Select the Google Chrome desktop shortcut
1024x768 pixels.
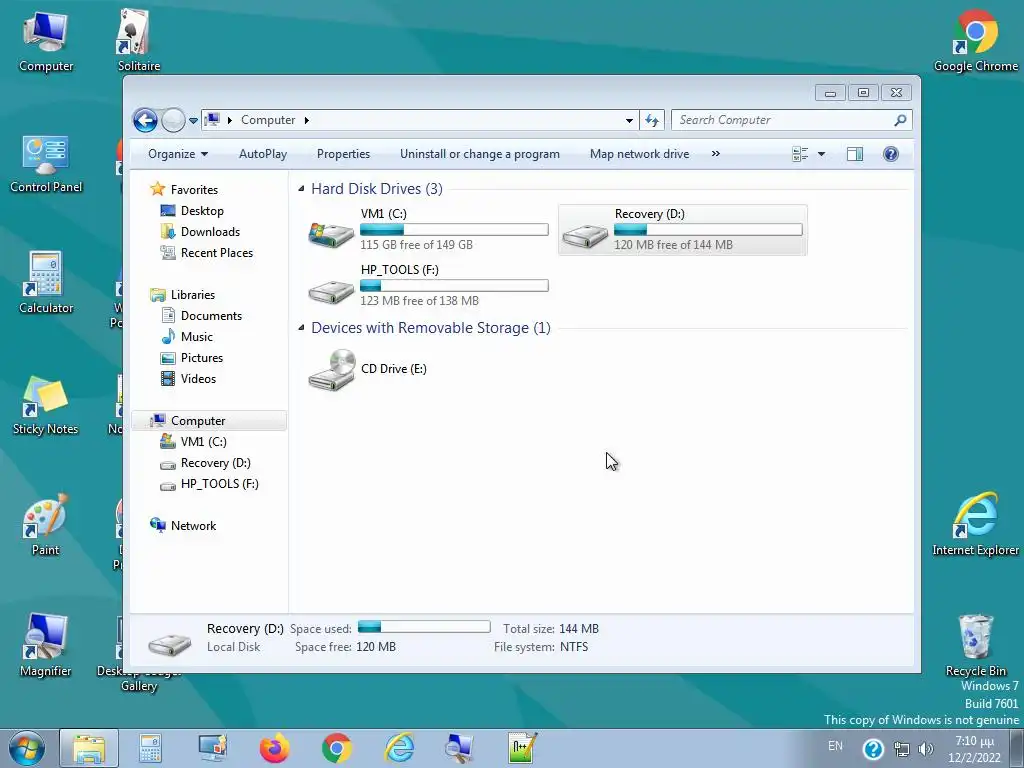coord(976,40)
